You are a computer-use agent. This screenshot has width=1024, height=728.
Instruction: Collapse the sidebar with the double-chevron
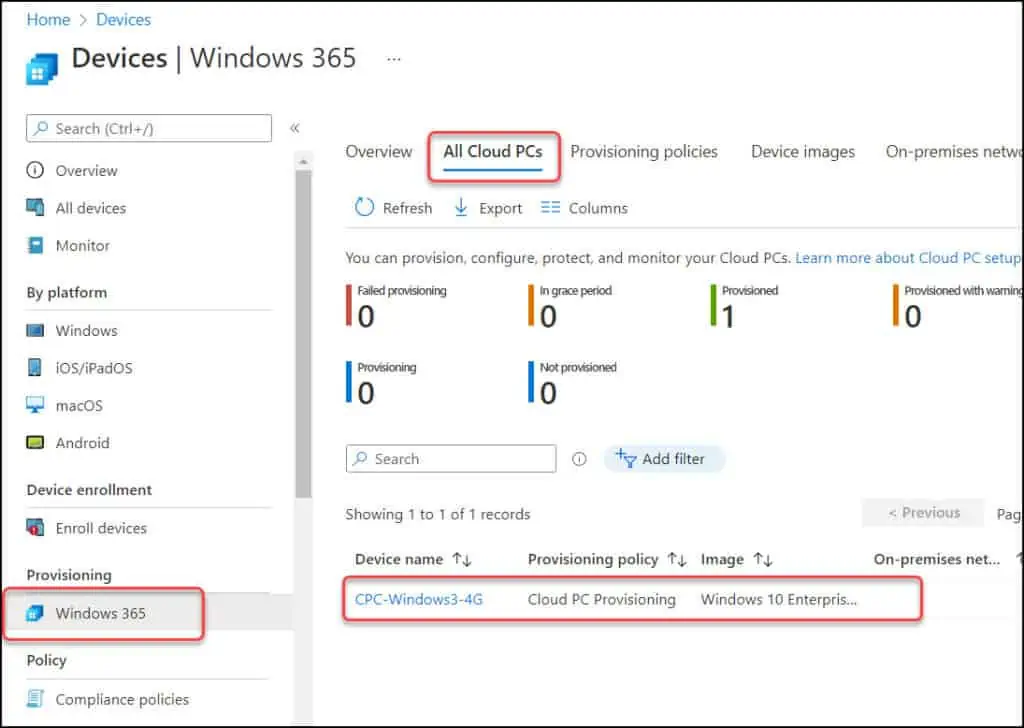click(295, 128)
